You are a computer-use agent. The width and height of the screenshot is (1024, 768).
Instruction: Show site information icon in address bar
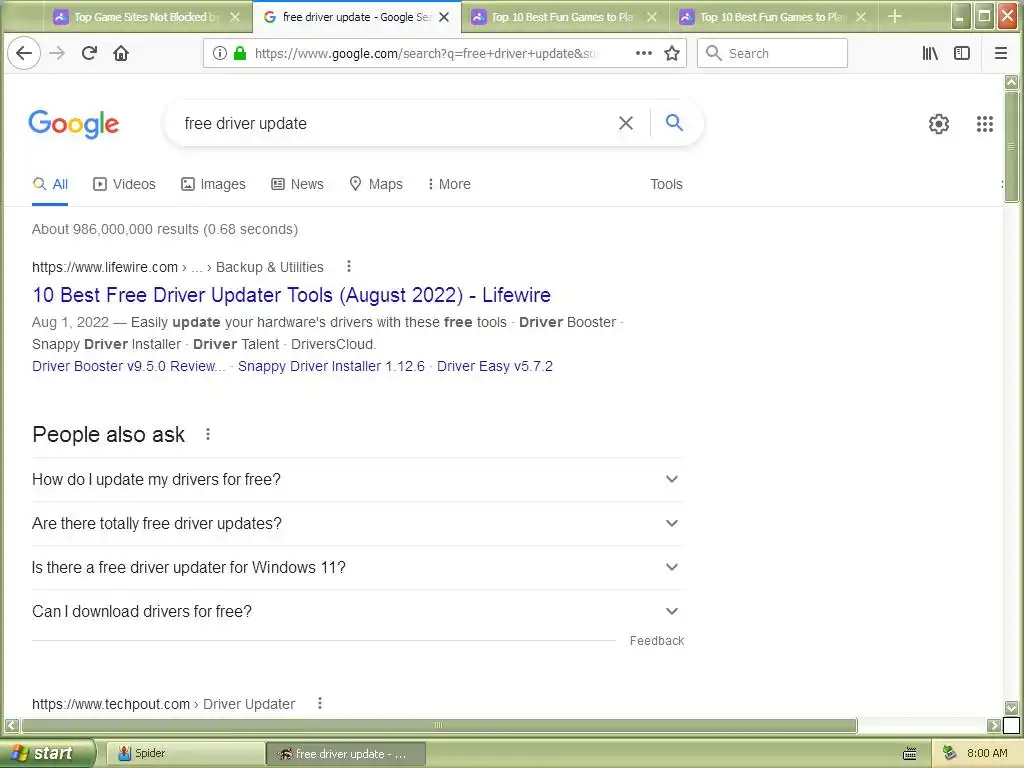[x=219, y=54]
